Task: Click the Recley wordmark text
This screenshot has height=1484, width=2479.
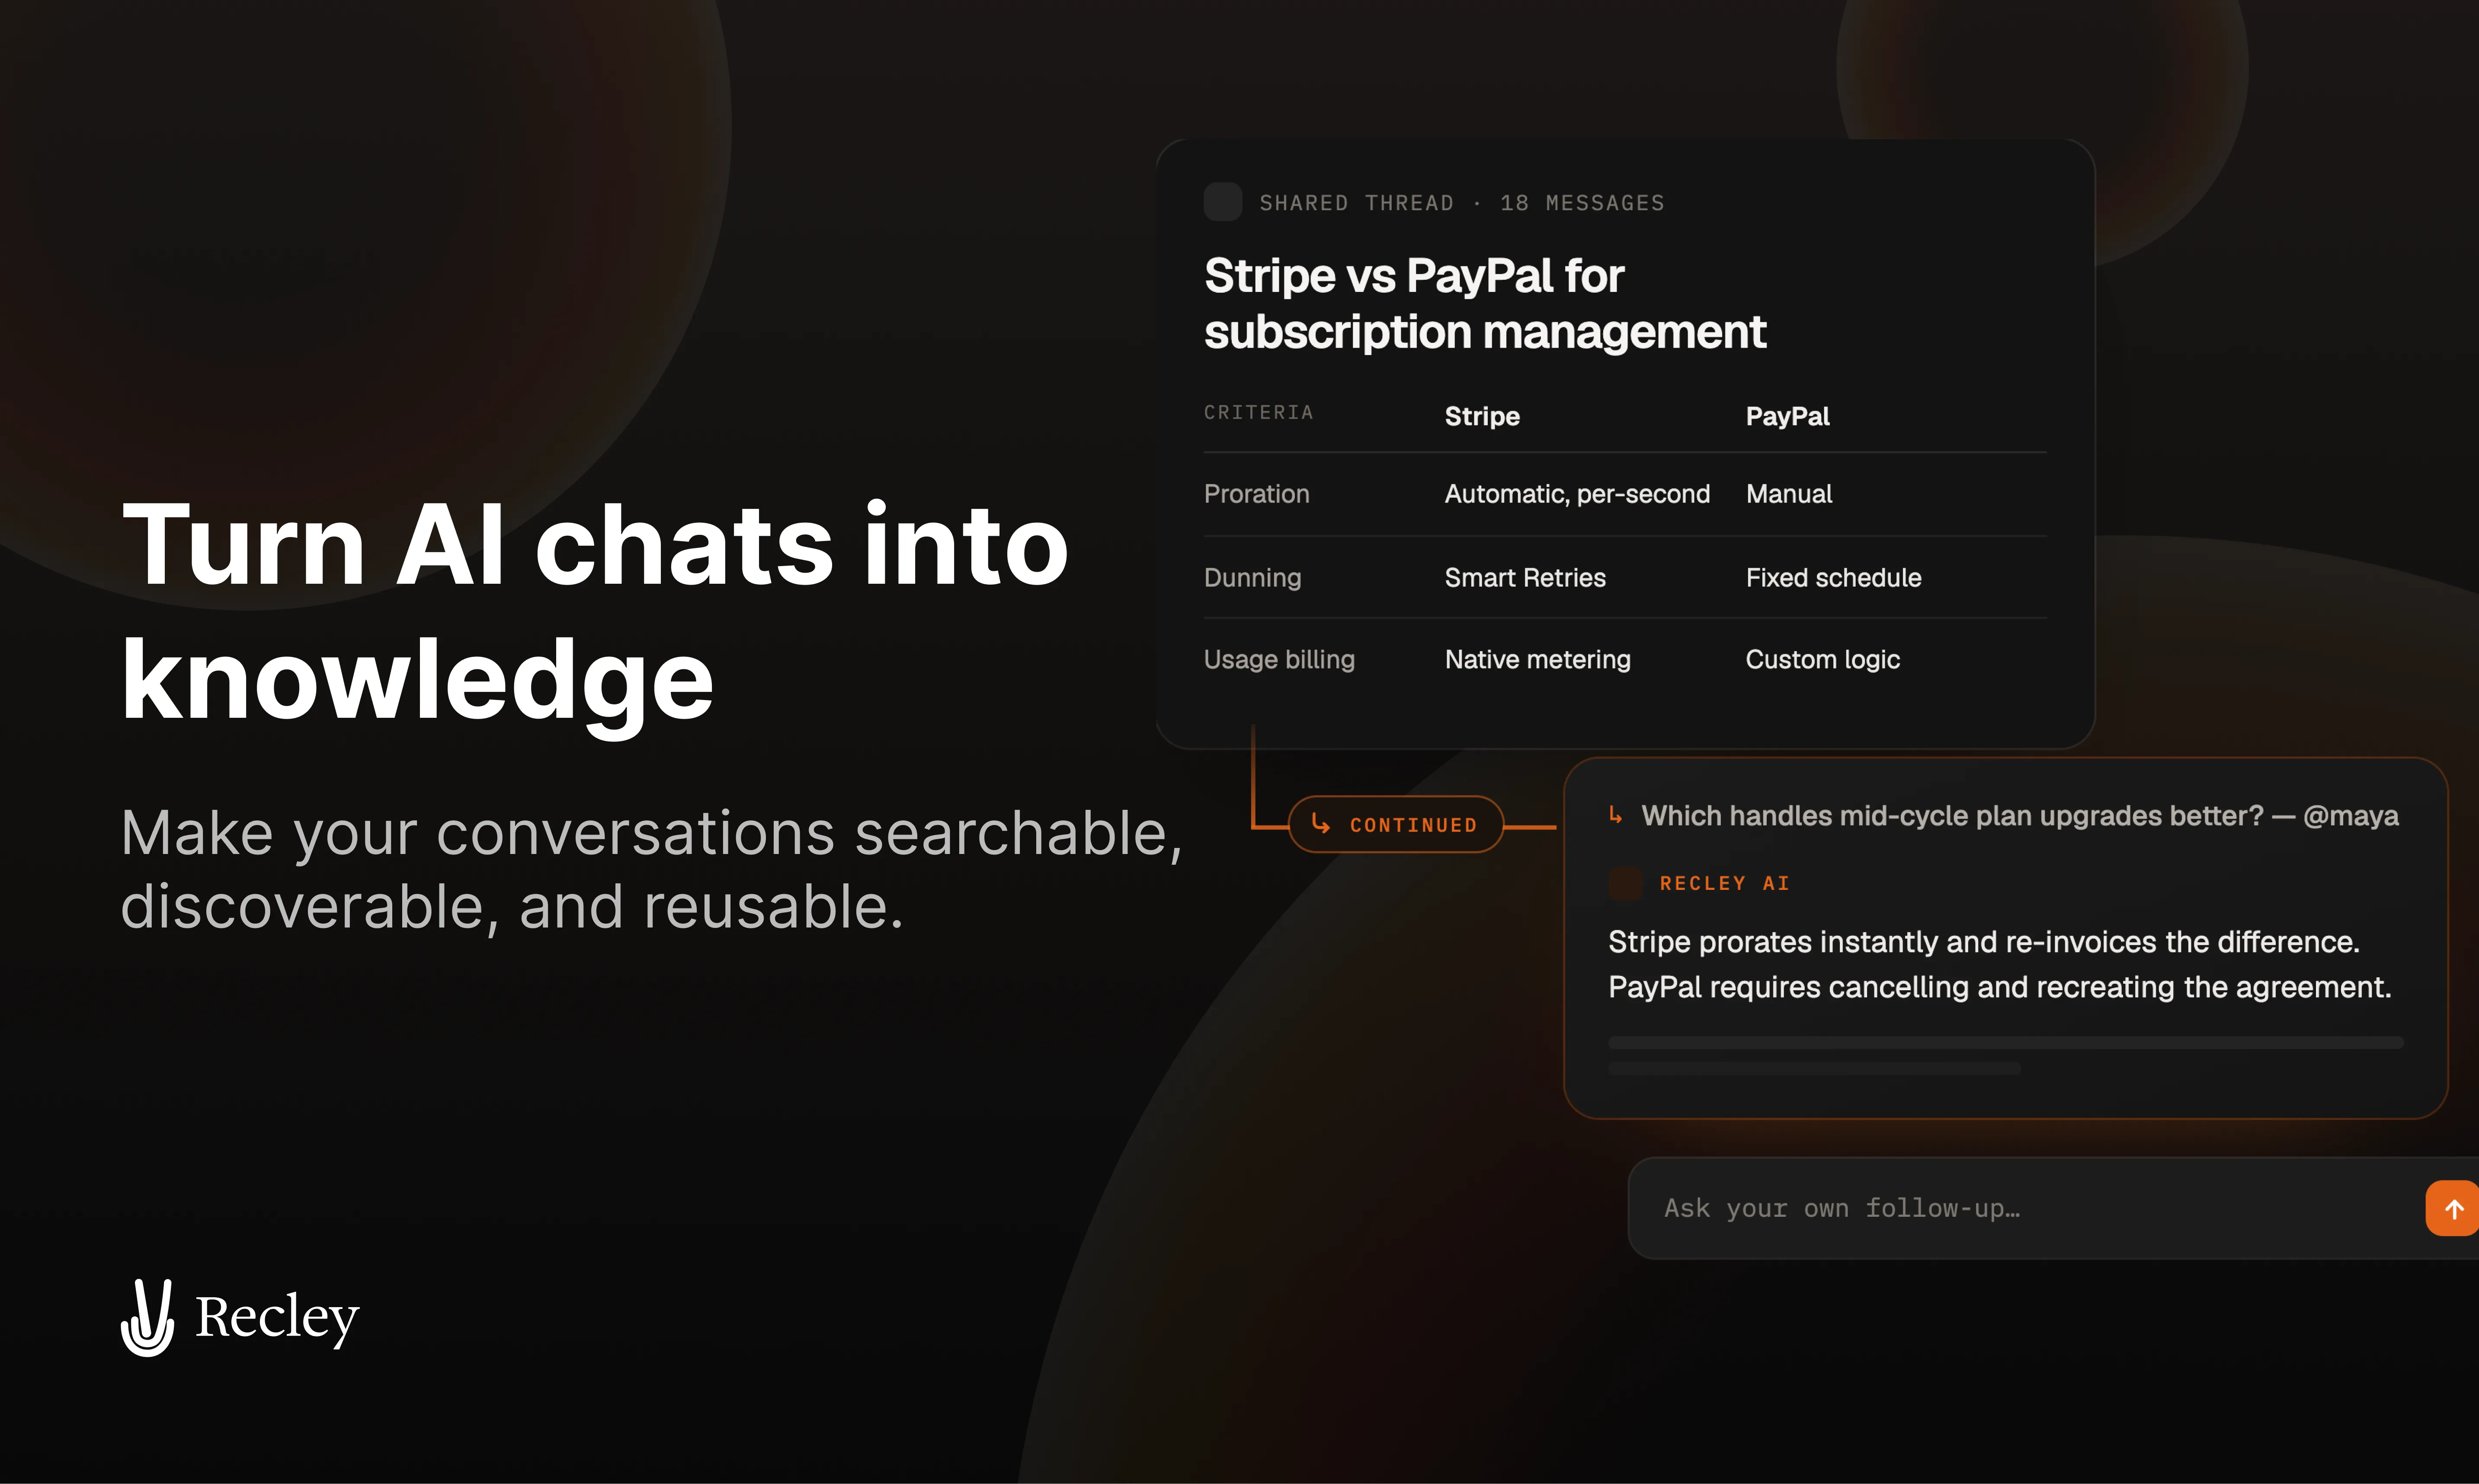Action: pyautogui.click(x=277, y=1317)
